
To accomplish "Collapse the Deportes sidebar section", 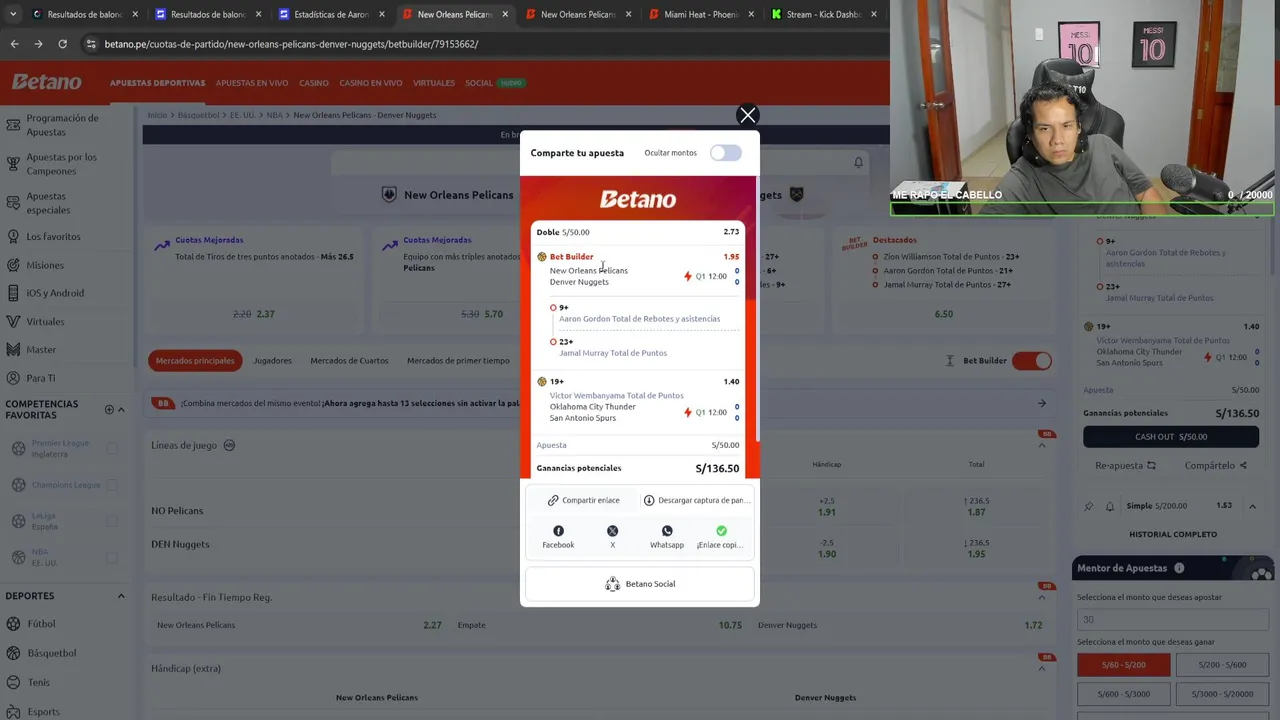I will coord(121,596).
